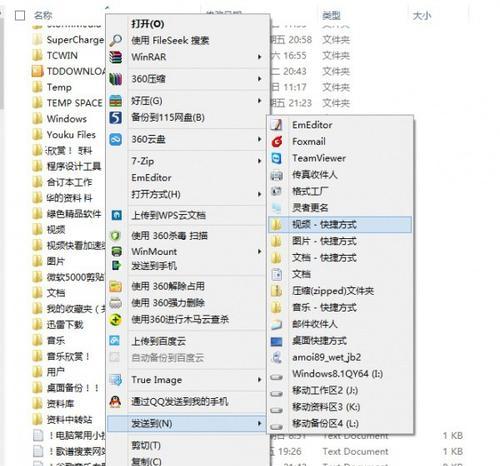500x466 pixels.
Task: Click the WinRAR books icon
Action: (116, 57)
